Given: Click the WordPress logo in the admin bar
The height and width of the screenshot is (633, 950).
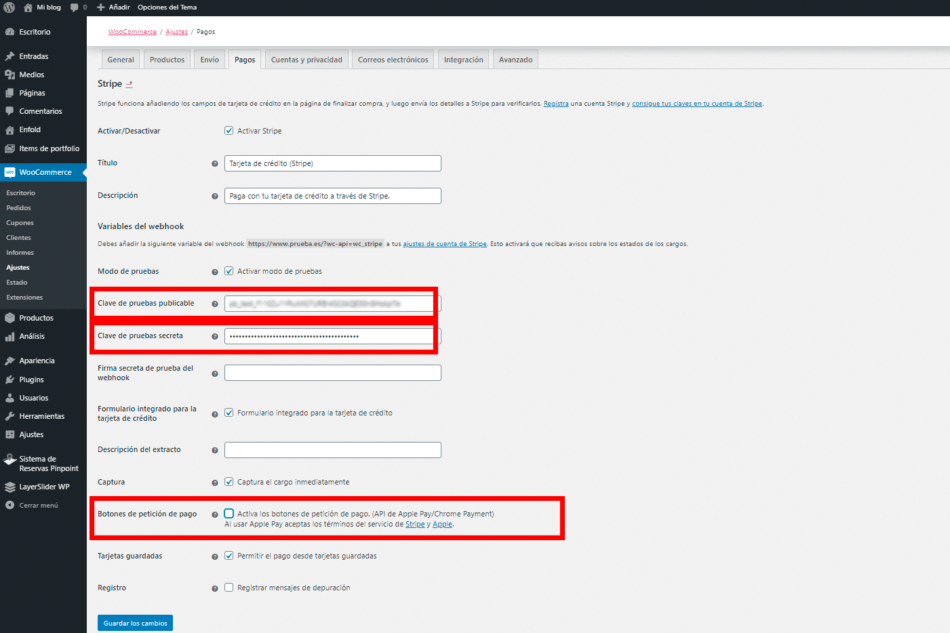Looking at the screenshot, I should [x=10, y=7].
